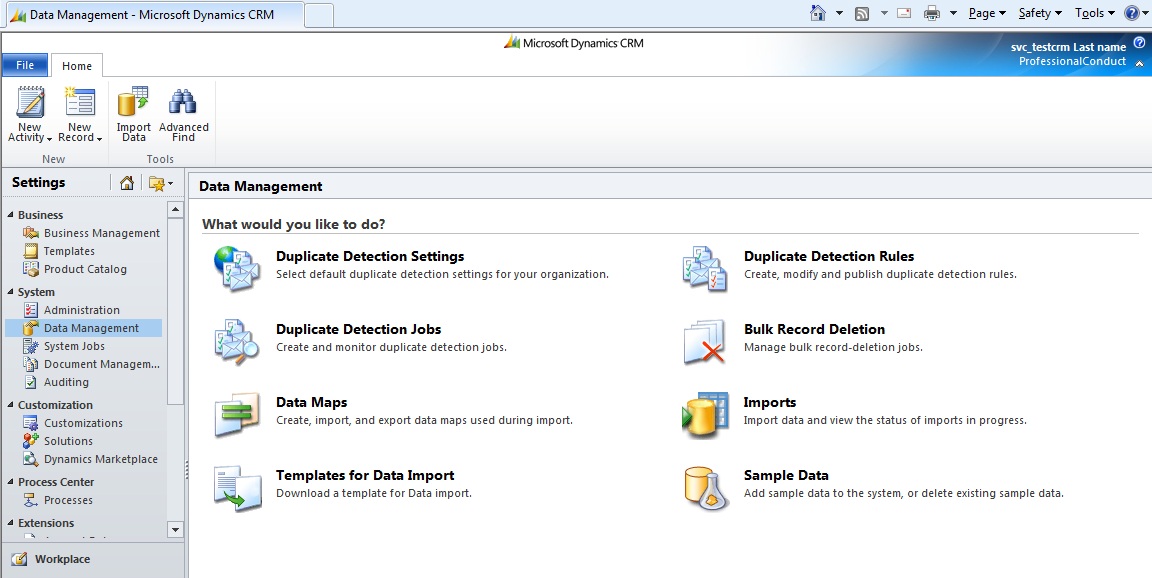1152x578 pixels.
Task: Click the New Record ribbon icon
Action: click(79, 102)
